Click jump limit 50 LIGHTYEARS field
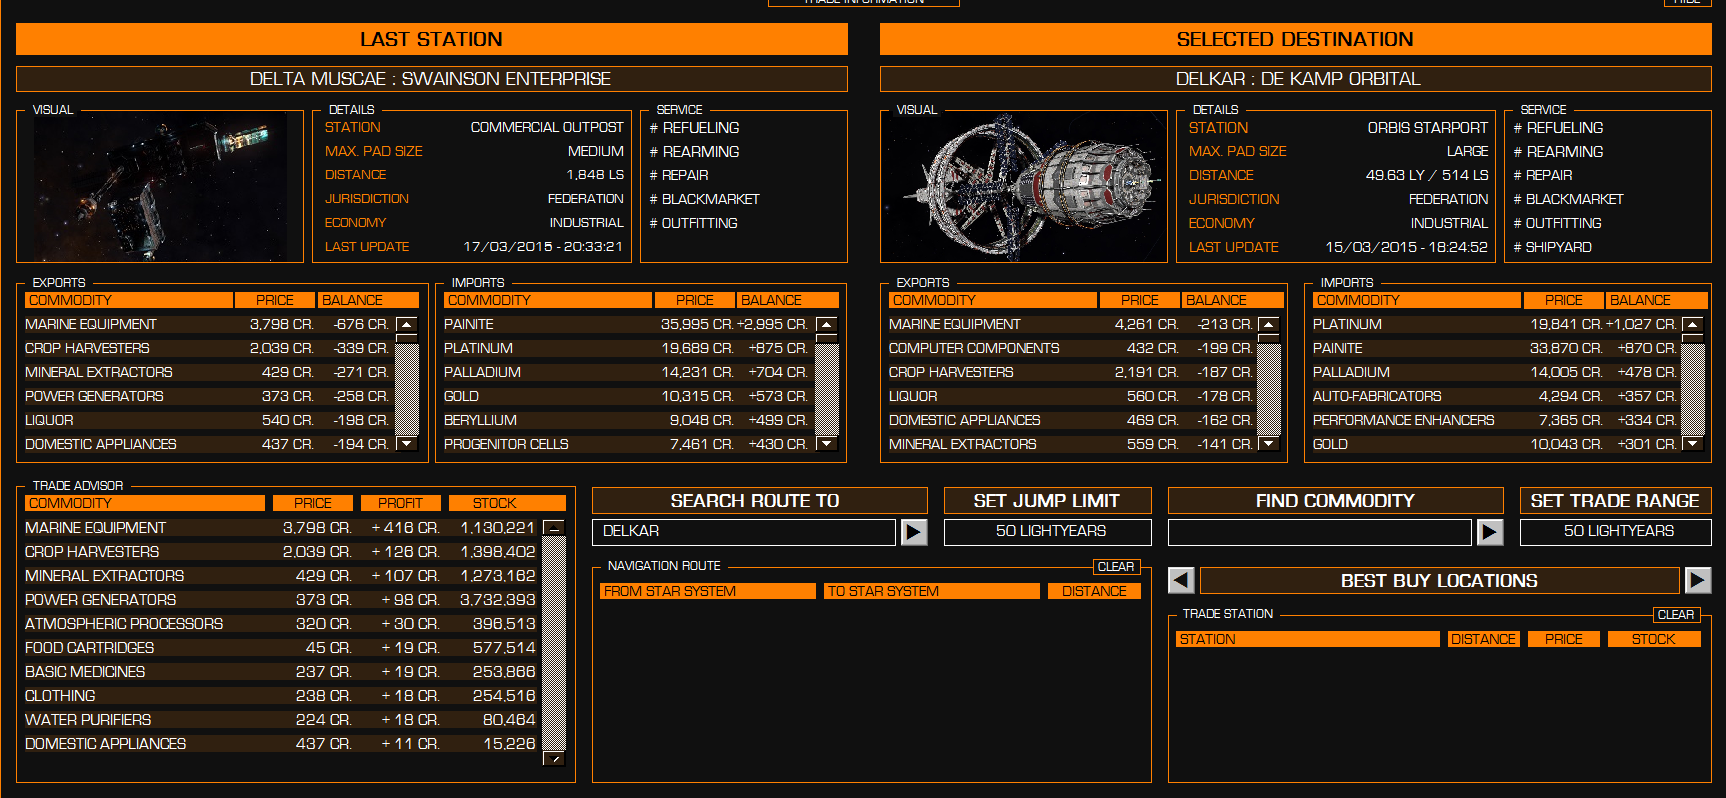1726x798 pixels. (1047, 532)
